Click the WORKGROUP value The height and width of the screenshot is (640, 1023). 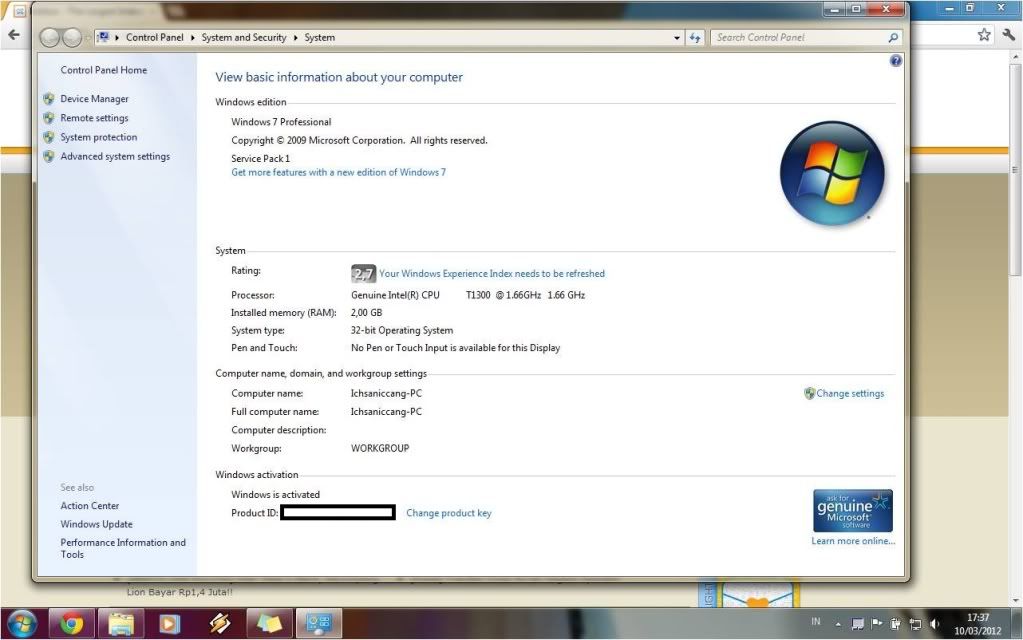click(380, 448)
